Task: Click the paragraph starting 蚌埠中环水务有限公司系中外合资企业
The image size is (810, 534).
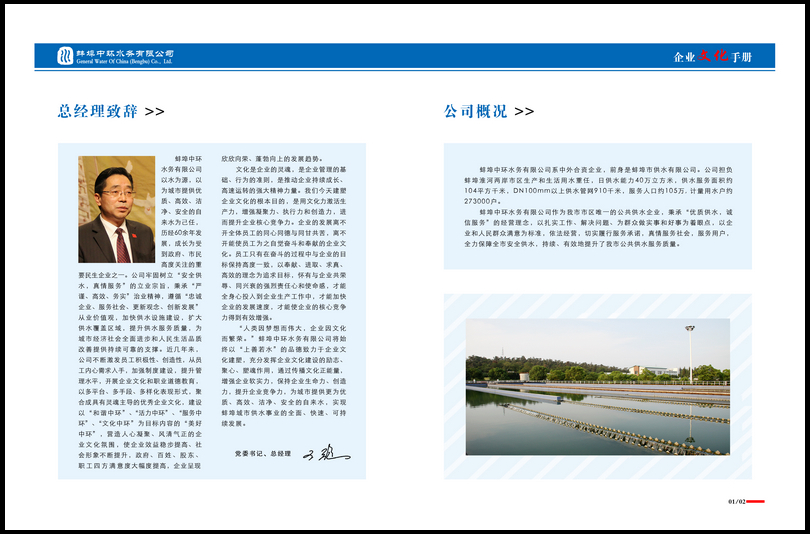Action: [598, 185]
